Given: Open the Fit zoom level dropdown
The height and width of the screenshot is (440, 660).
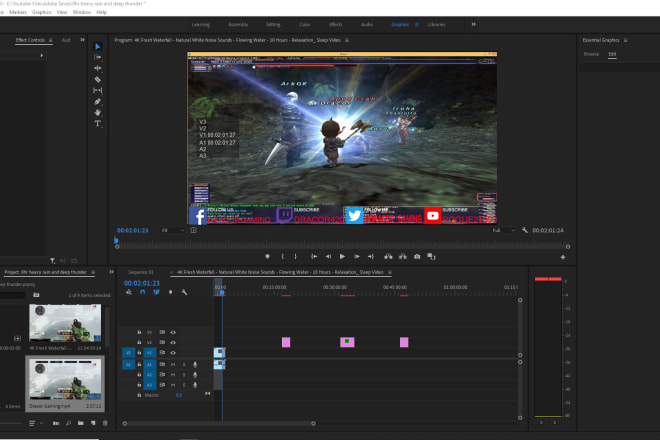Looking at the screenshot, I should (173, 230).
